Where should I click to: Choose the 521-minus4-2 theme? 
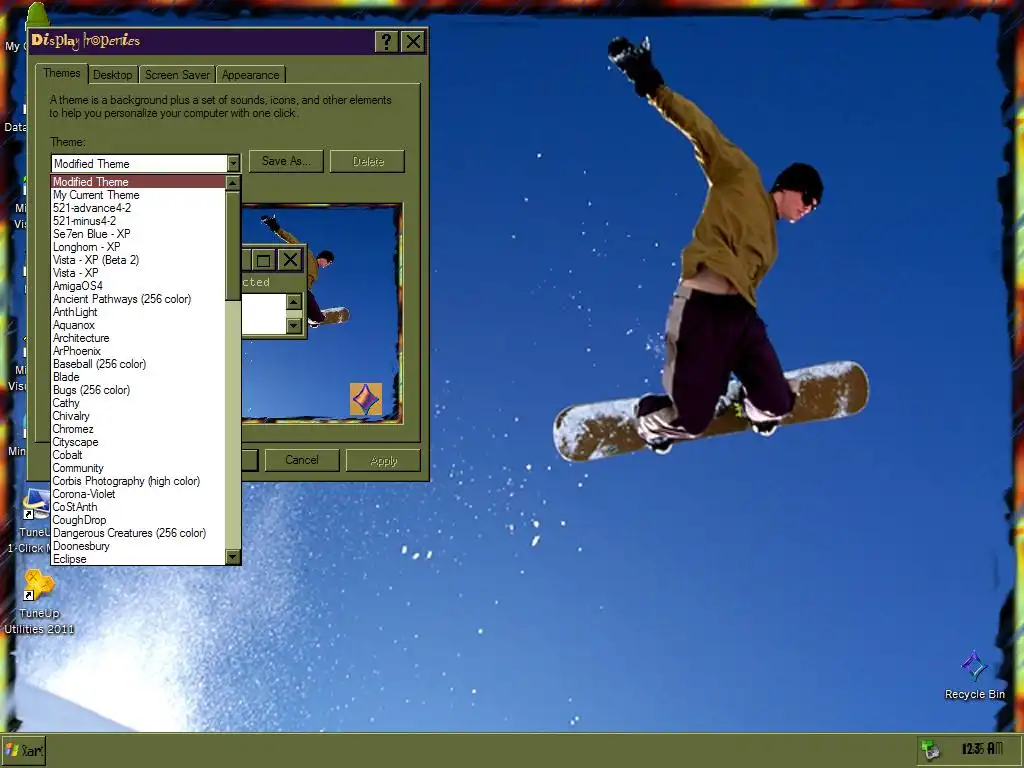click(x=138, y=221)
